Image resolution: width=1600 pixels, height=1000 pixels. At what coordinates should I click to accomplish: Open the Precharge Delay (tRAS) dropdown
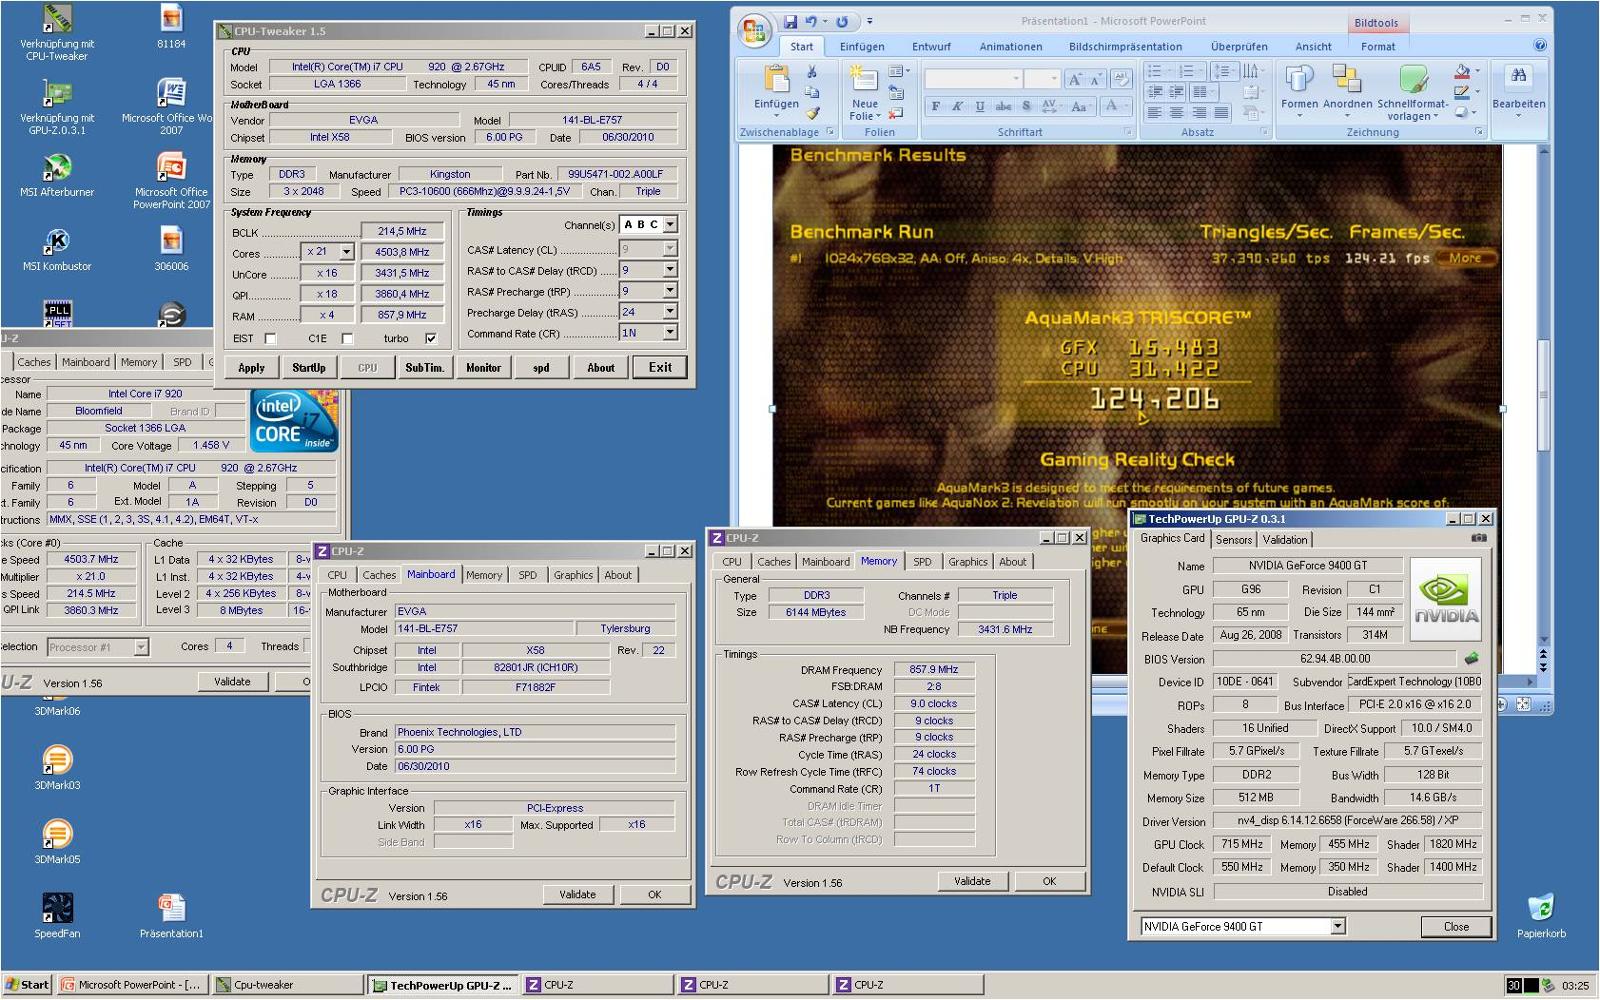click(670, 312)
